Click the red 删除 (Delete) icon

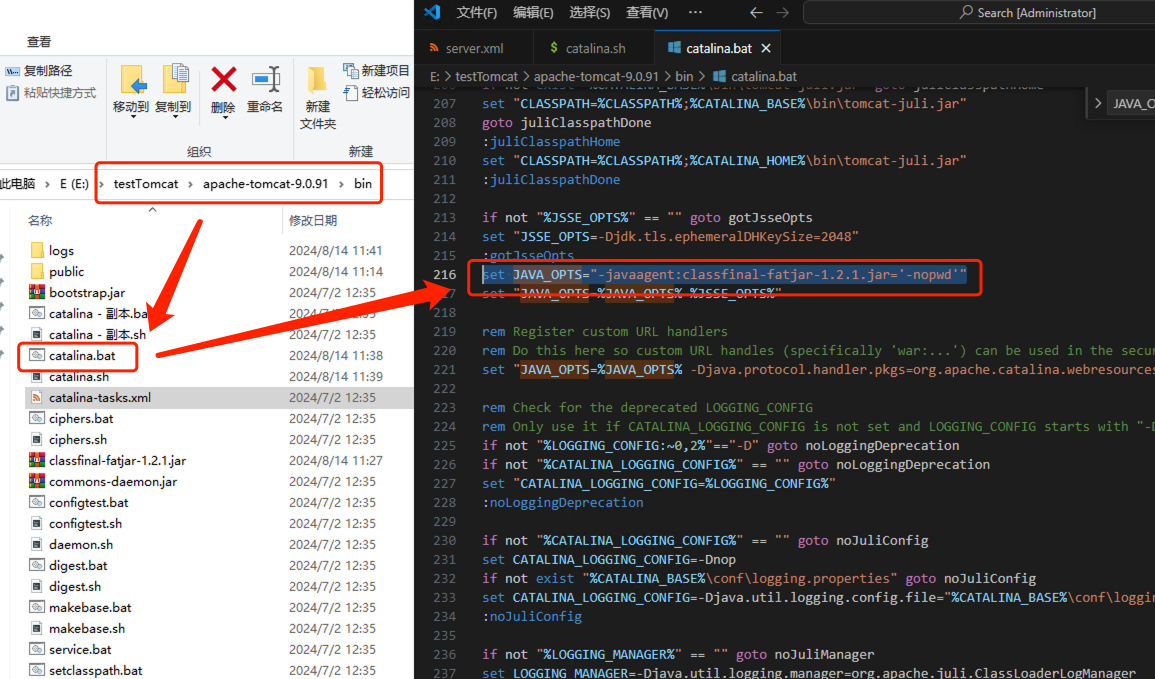pos(224,79)
